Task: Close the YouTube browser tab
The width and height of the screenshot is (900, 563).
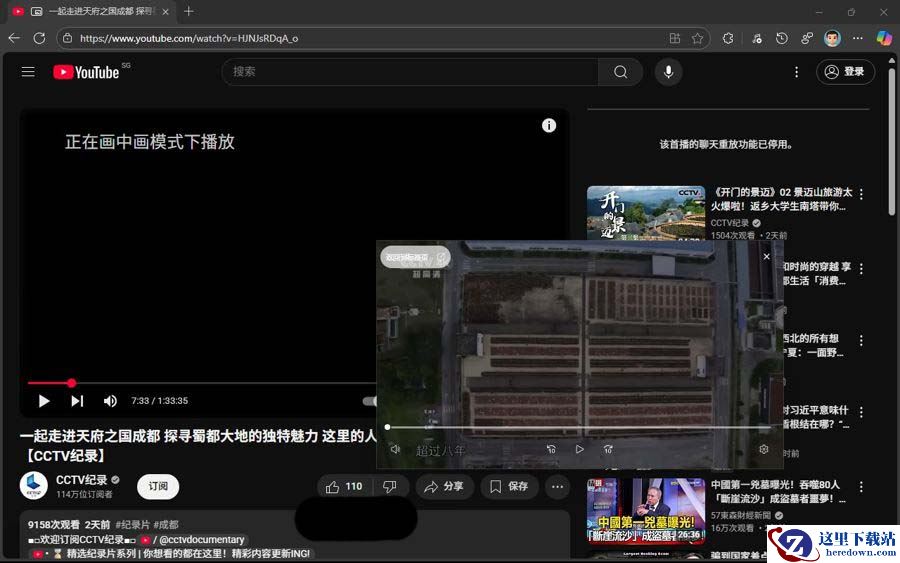Action: tap(165, 11)
